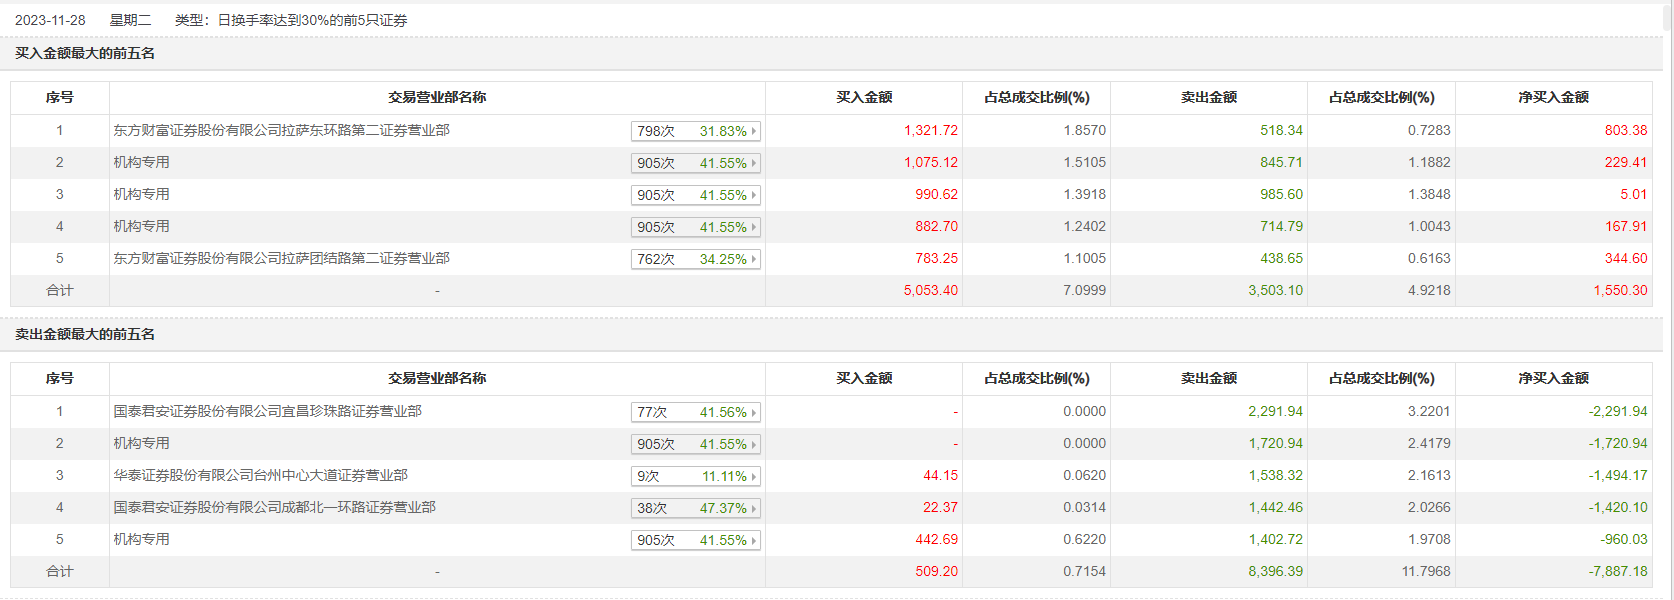Open 东方财富证券拉萨团结路第二证券营业部 link
This screenshot has height=600, width=1674.
coord(281,258)
